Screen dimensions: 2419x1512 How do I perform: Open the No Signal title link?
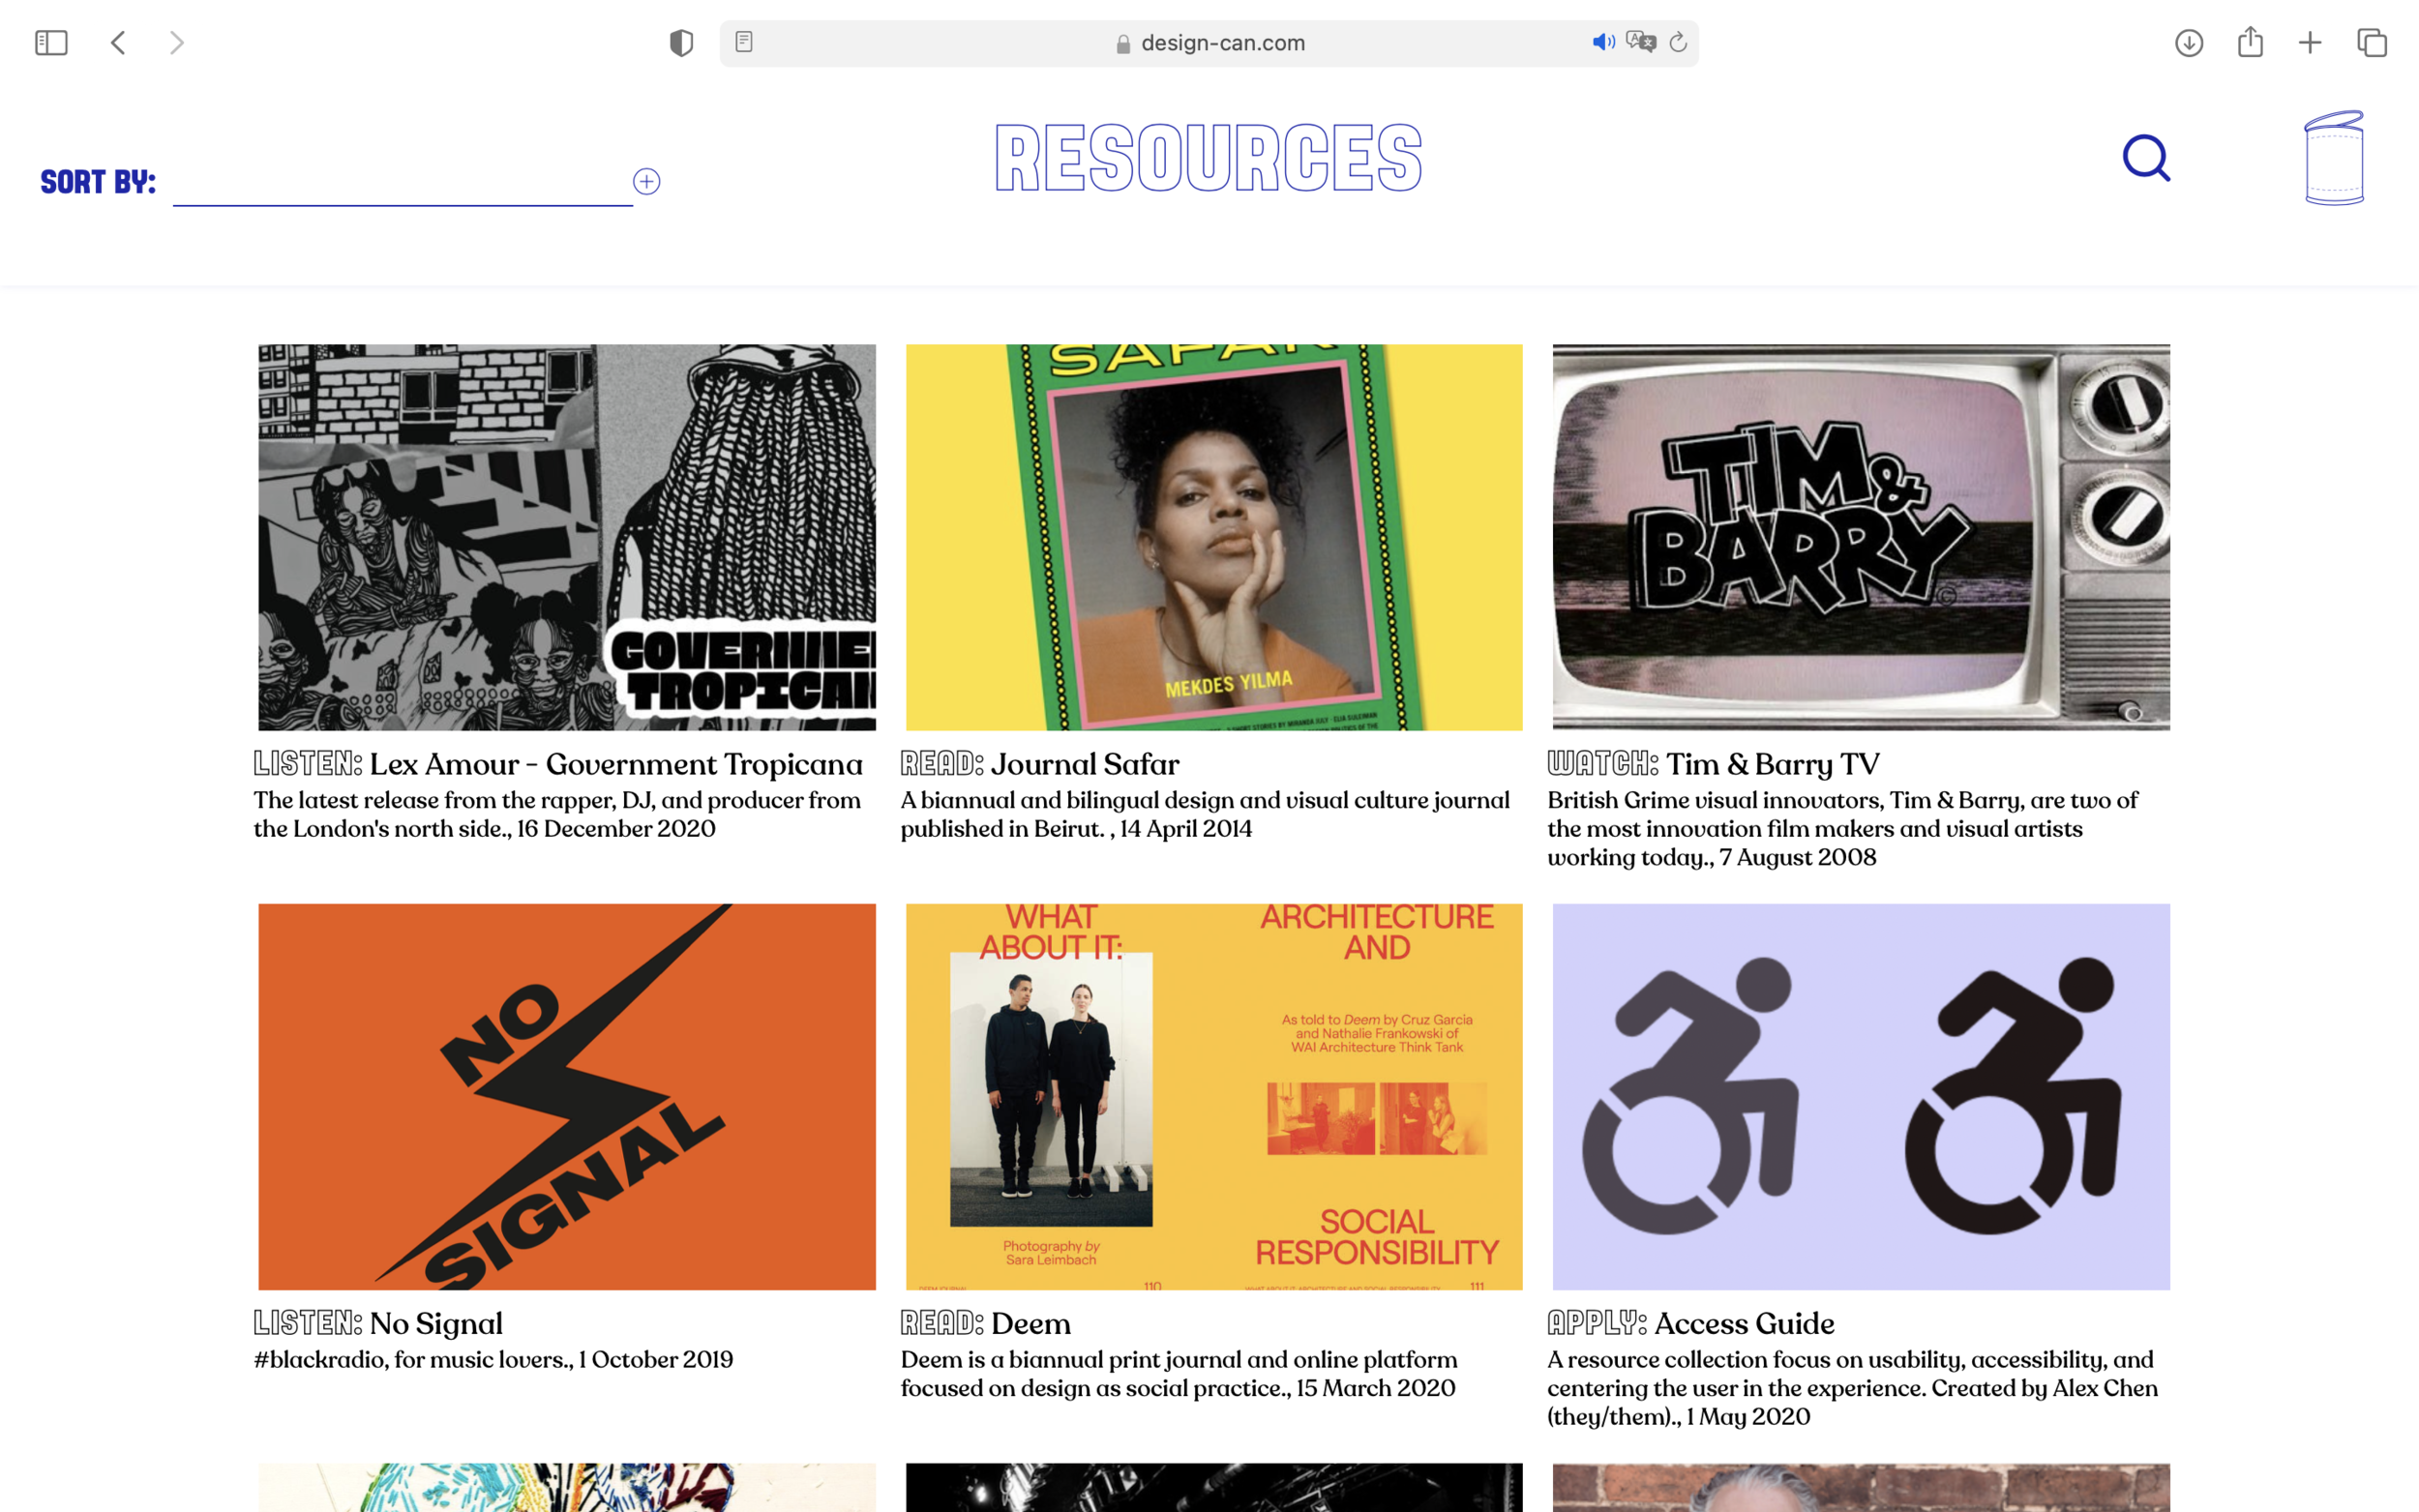436,1323
